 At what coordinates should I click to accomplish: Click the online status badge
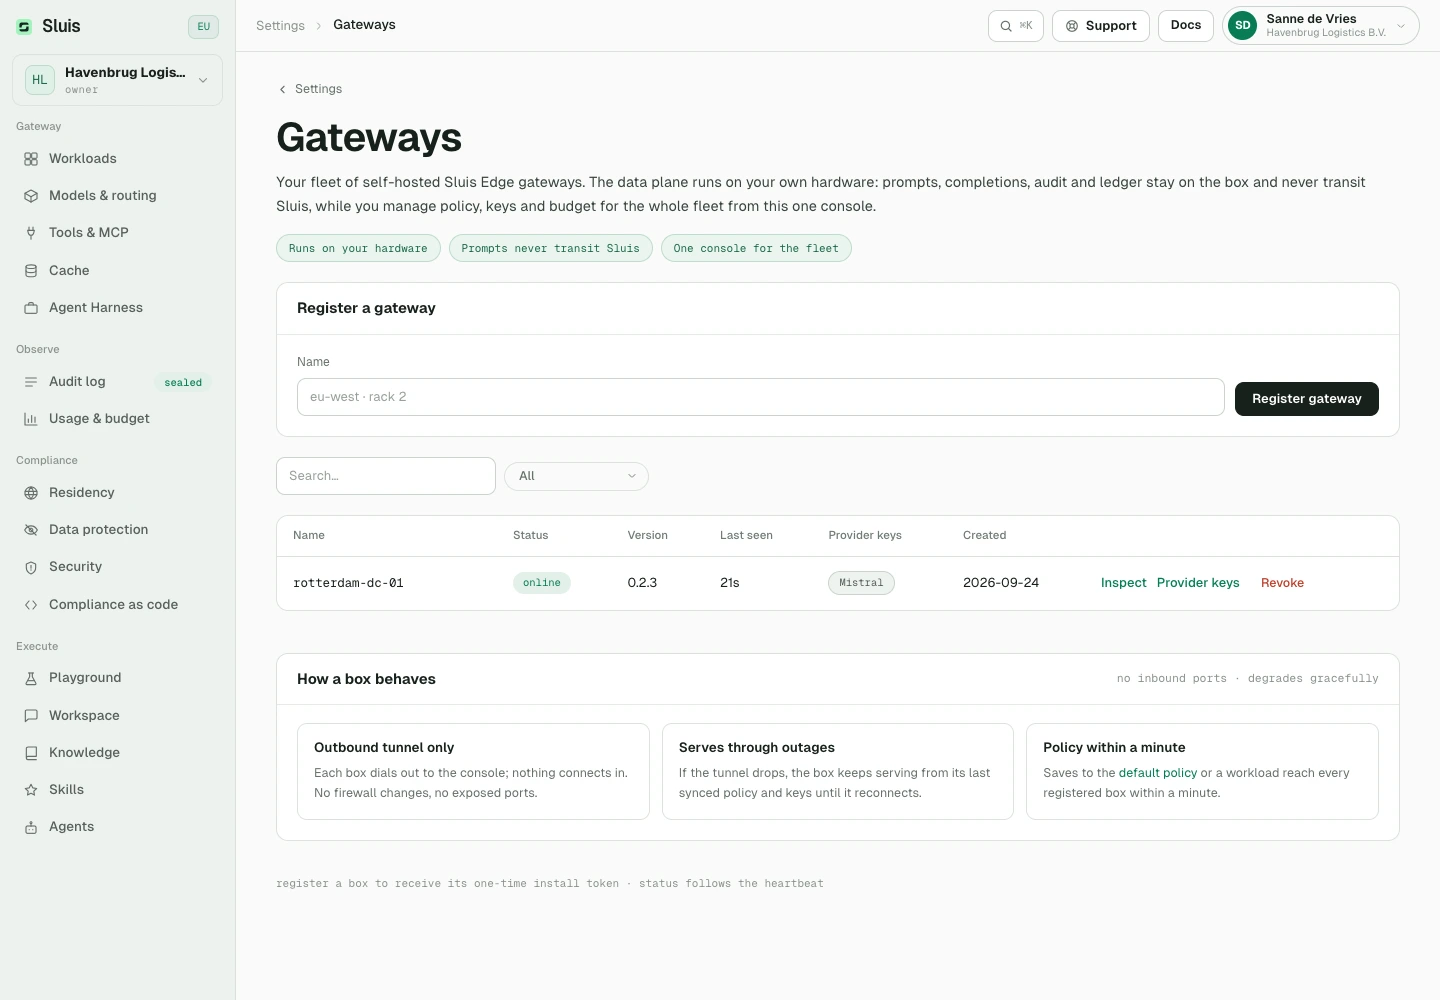(x=542, y=583)
